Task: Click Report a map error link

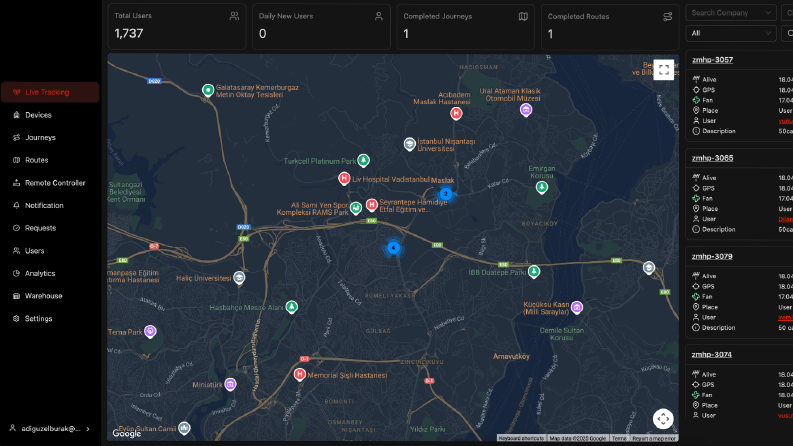Action: (653, 438)
